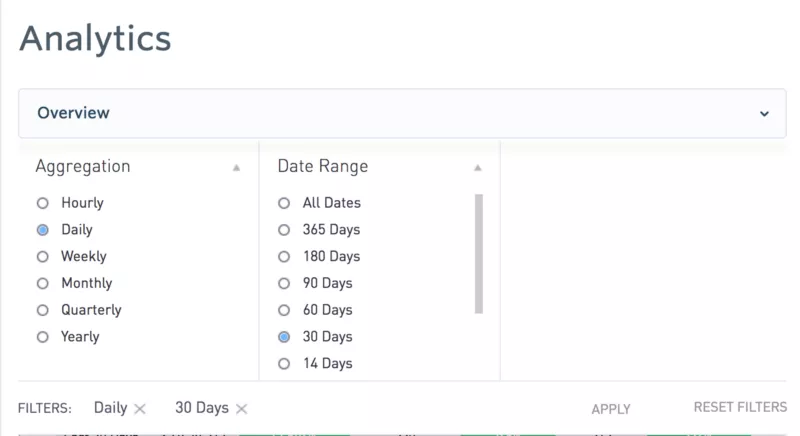Remove the 30 Days filter chip
The width and height of the screenshot is (800, 436).
point(242,409)
